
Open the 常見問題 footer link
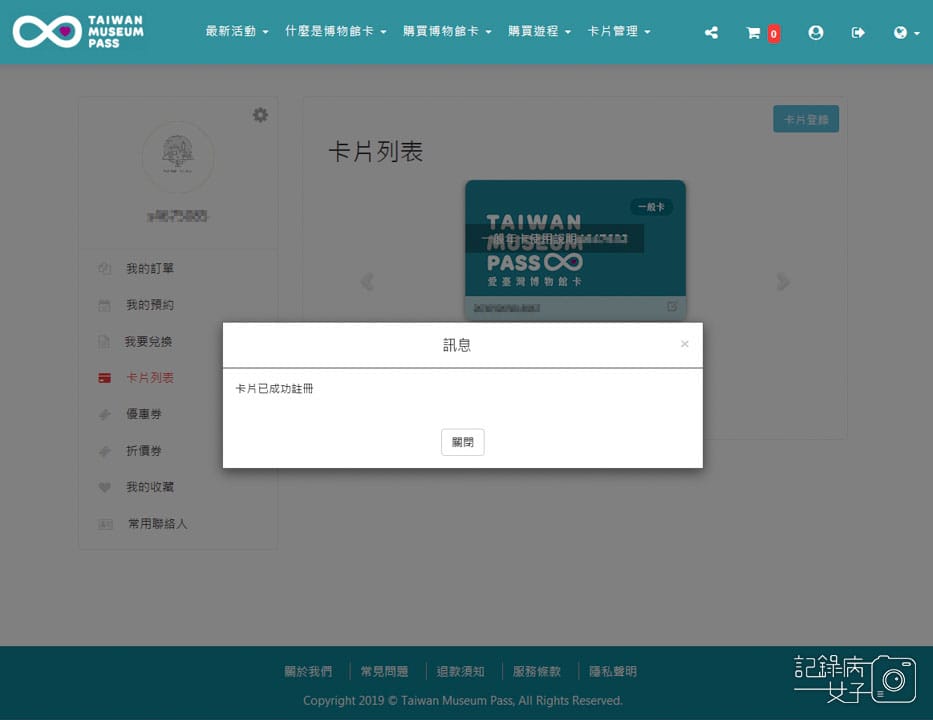[384, 672]
